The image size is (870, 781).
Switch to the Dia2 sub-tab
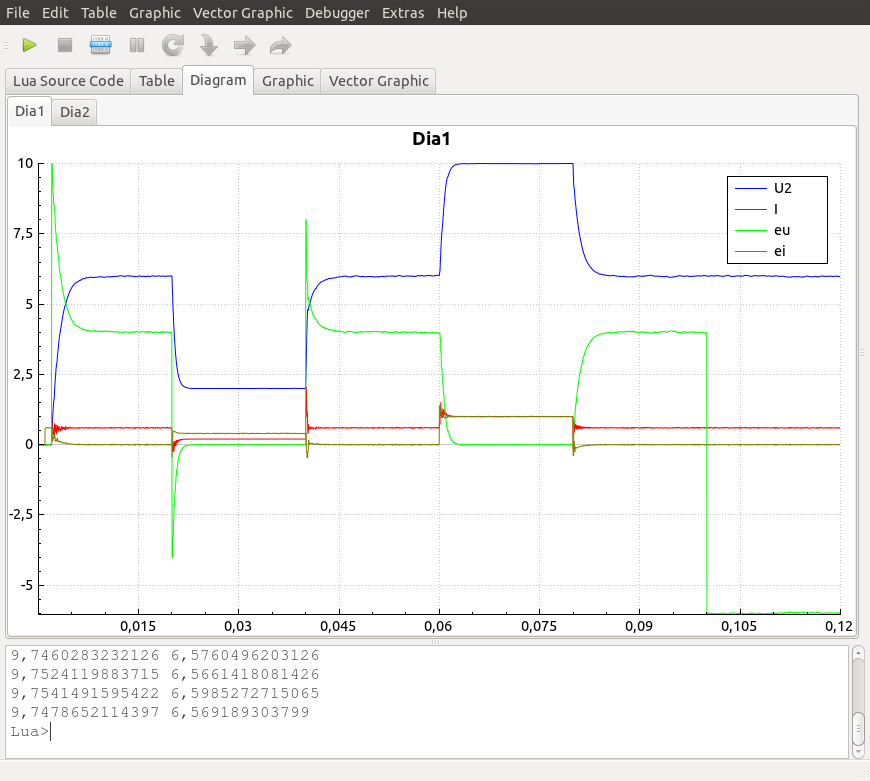coord(74,112)
